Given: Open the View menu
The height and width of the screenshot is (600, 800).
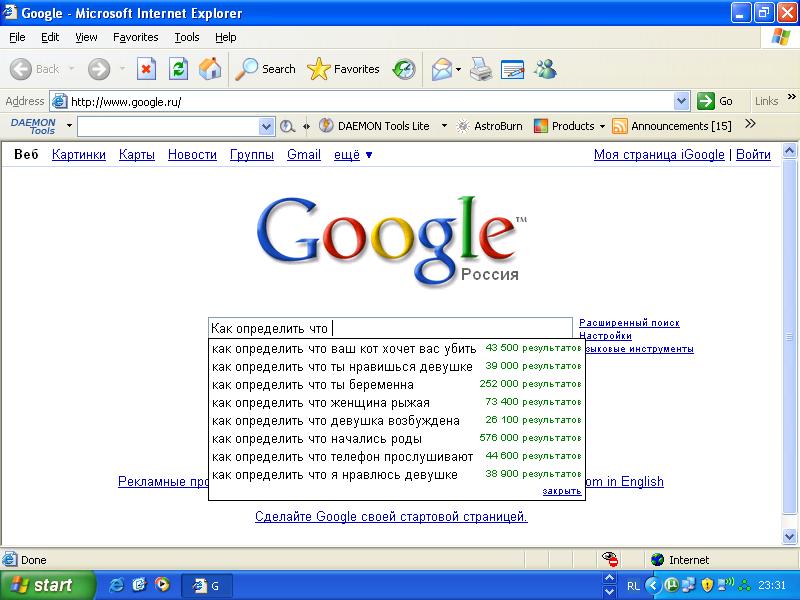Looking at the screenshot, I should pos(86,37).
